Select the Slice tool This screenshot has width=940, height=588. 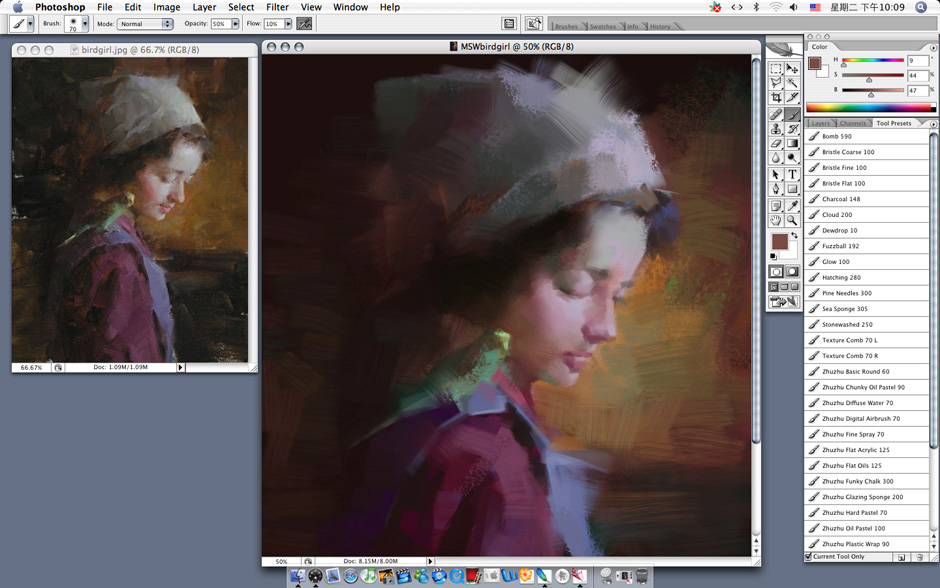792,97
